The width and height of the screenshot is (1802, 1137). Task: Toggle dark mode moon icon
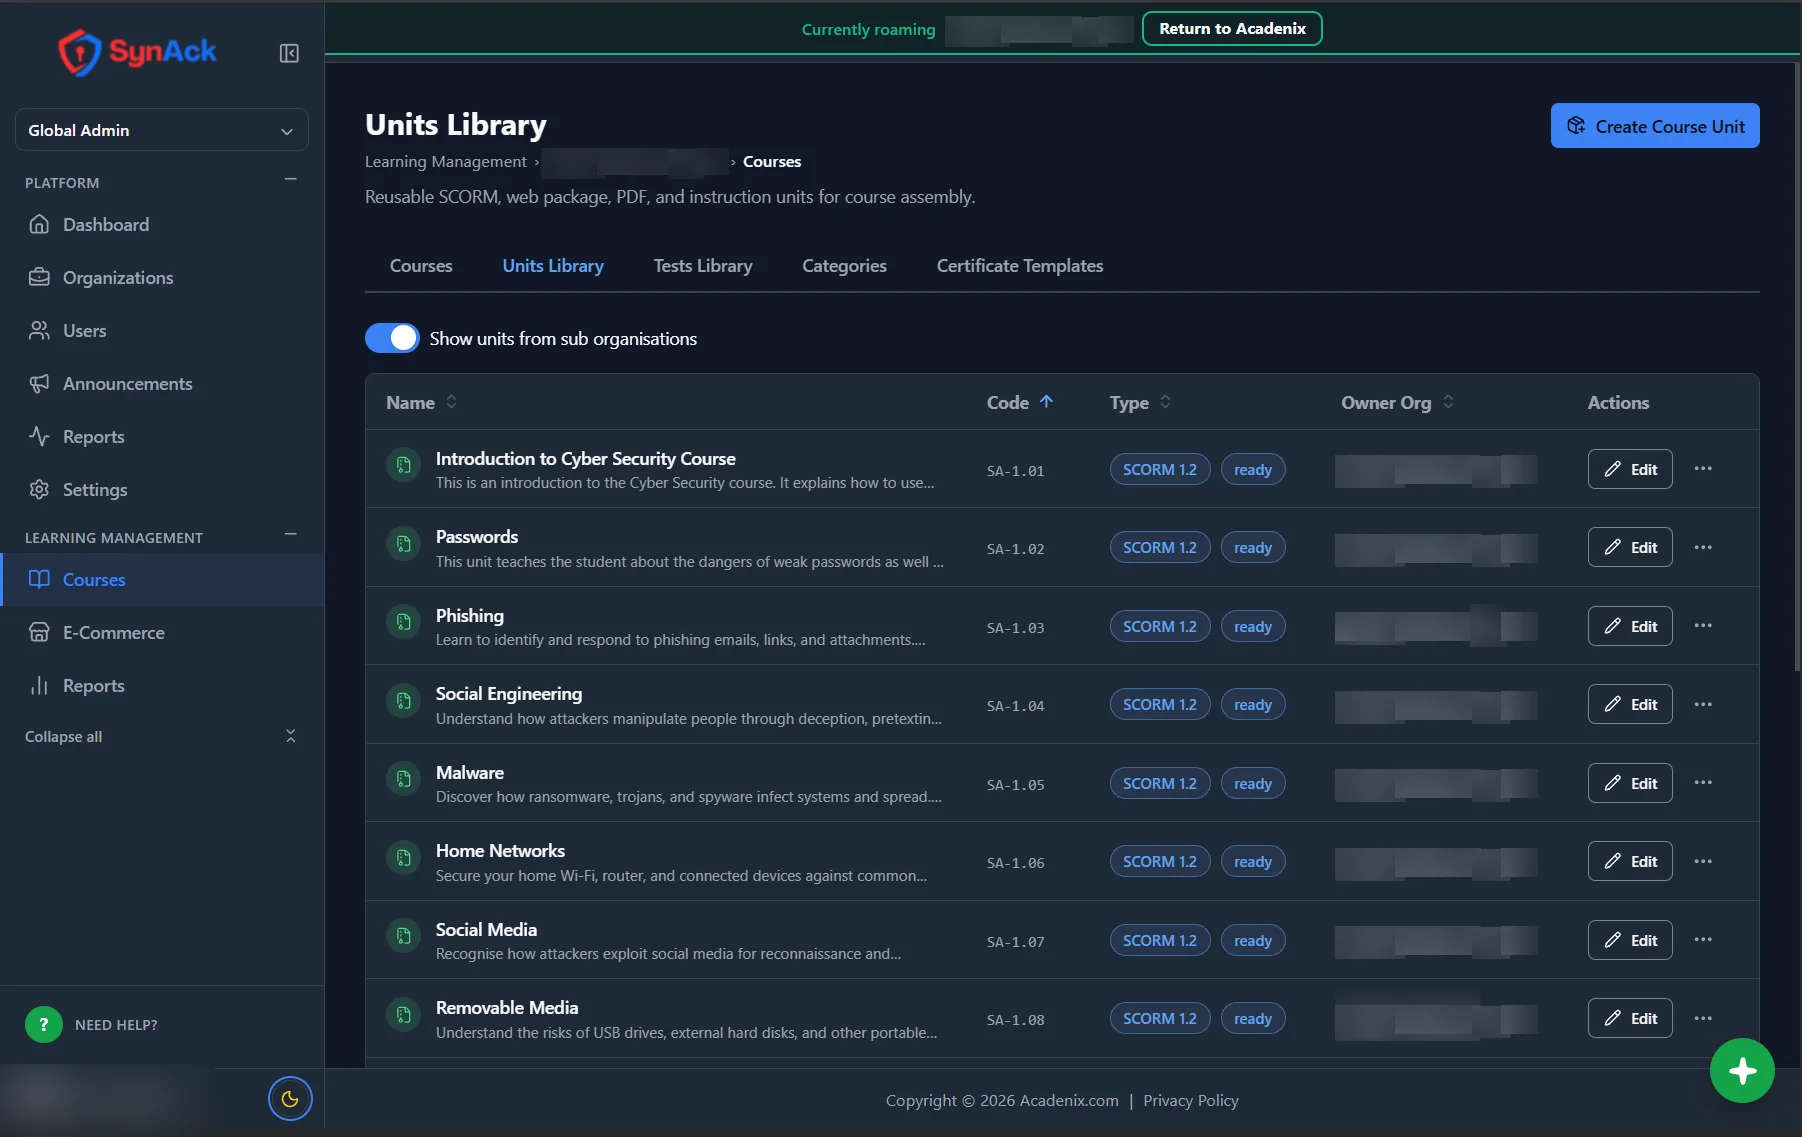[290, 1099]
